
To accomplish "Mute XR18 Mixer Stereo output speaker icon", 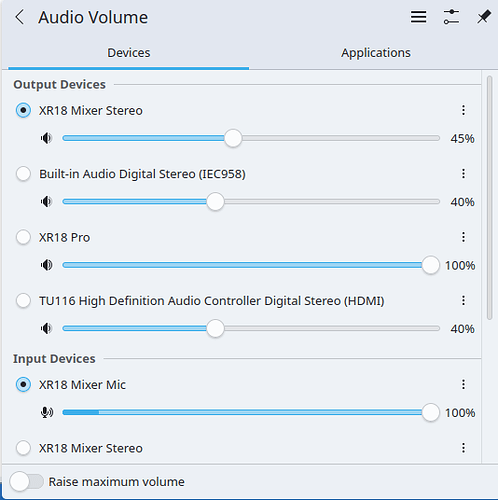I will 47,138.
